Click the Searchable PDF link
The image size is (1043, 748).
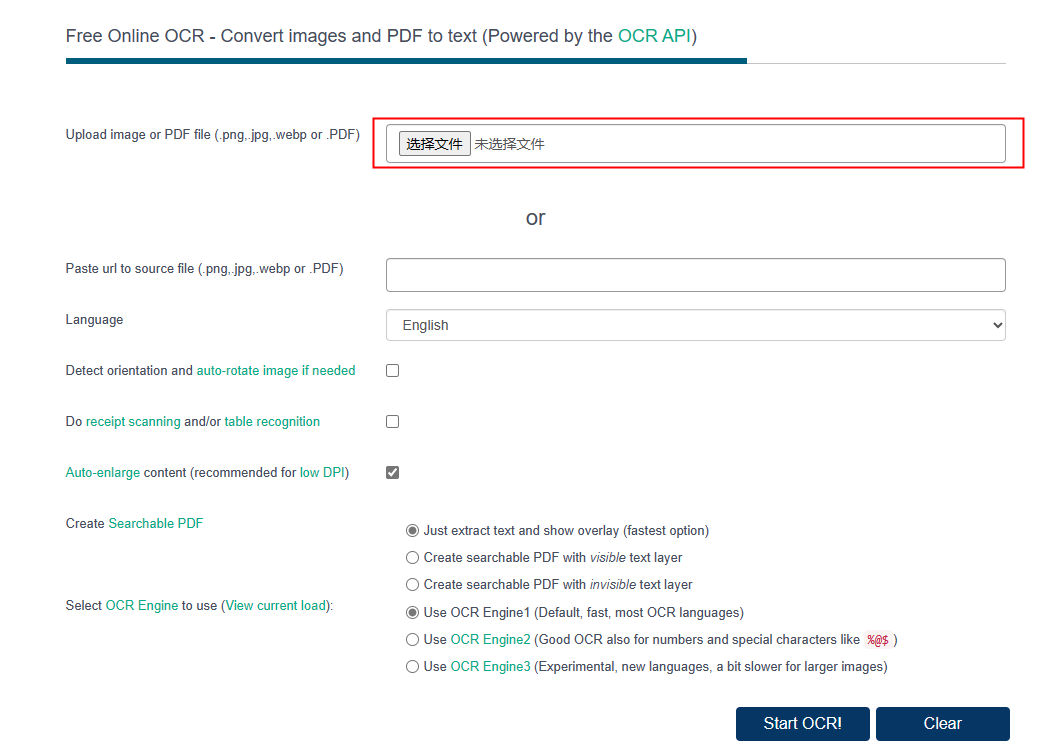point(155,524)
